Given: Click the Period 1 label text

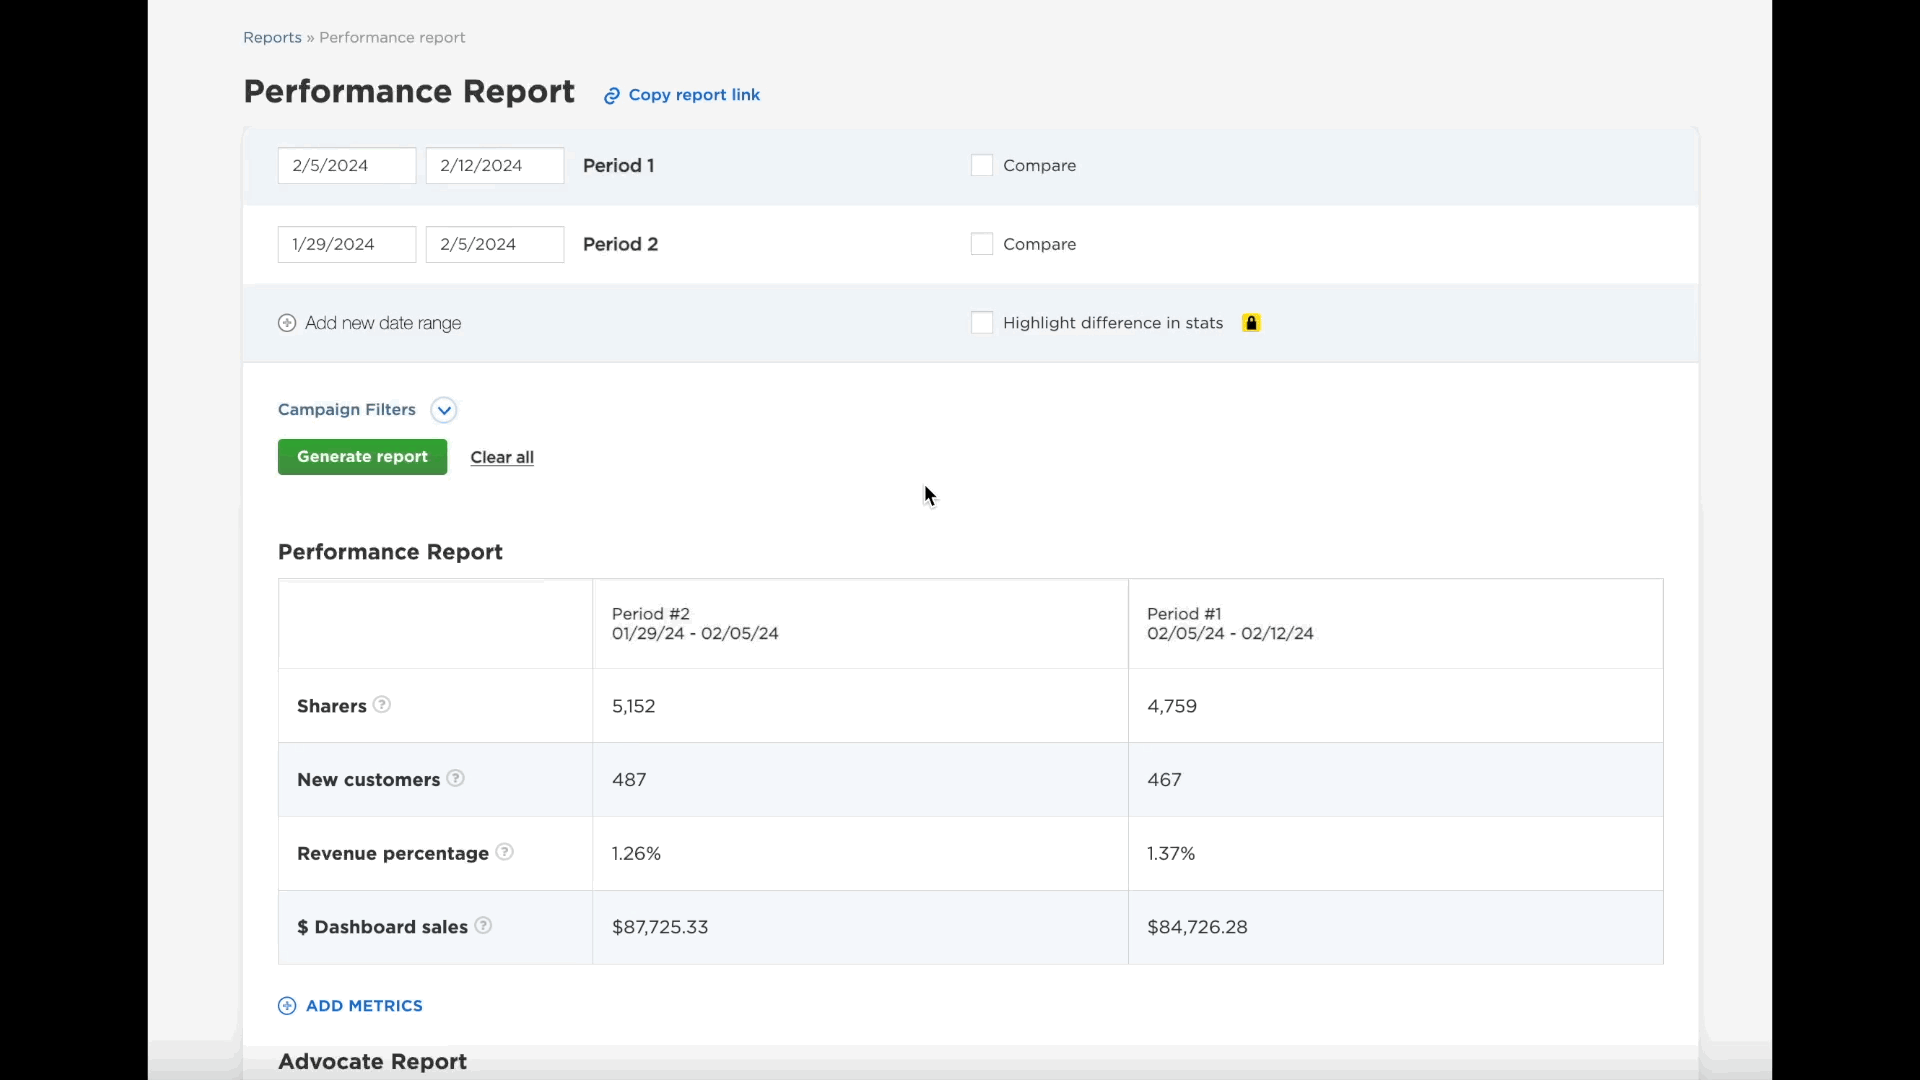Looking at the screenshot, I should tap(619, 166).
